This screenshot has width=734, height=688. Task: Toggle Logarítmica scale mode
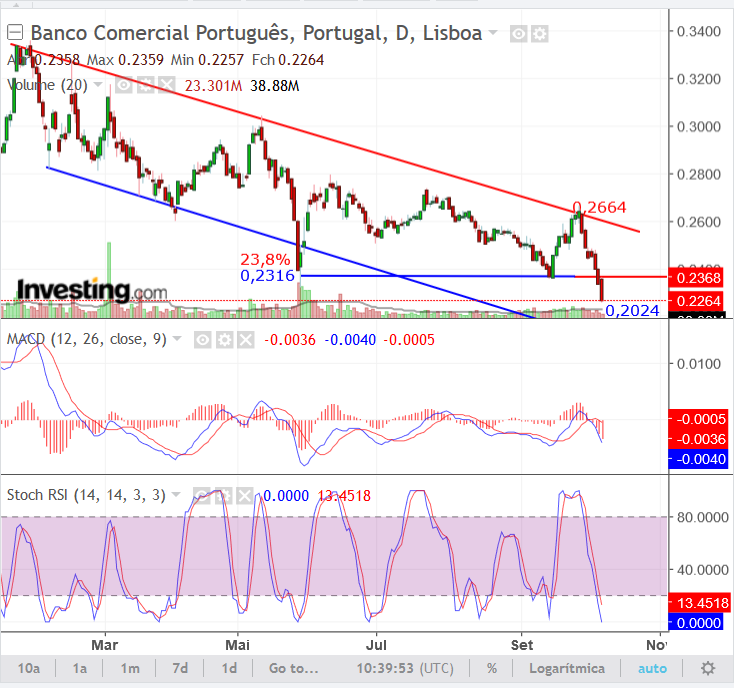[567, 668]
